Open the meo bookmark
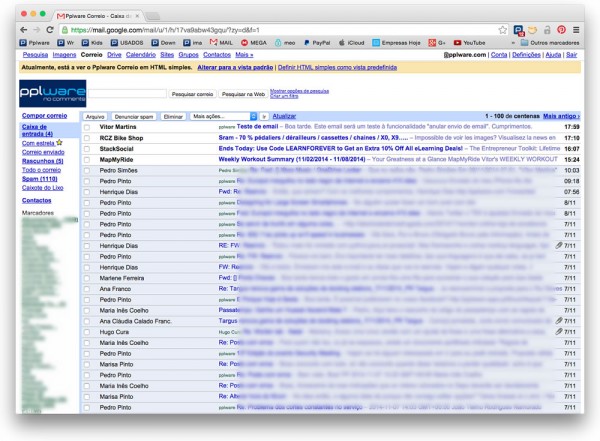This screenshot has width=600, height=441. pyautogui.click(x=285, y=43)
